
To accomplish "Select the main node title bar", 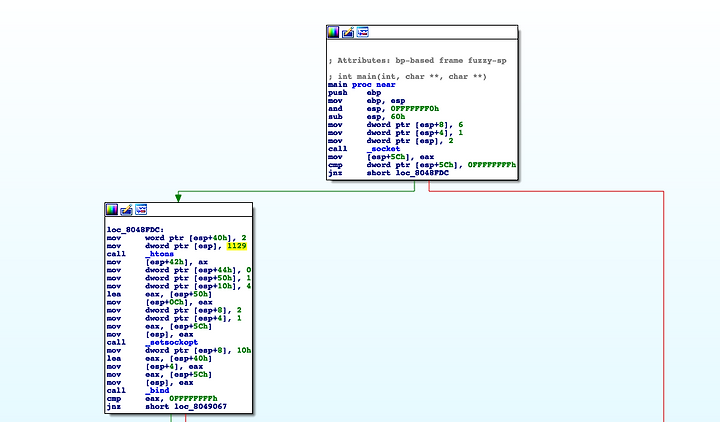I will tap(422, 33).
